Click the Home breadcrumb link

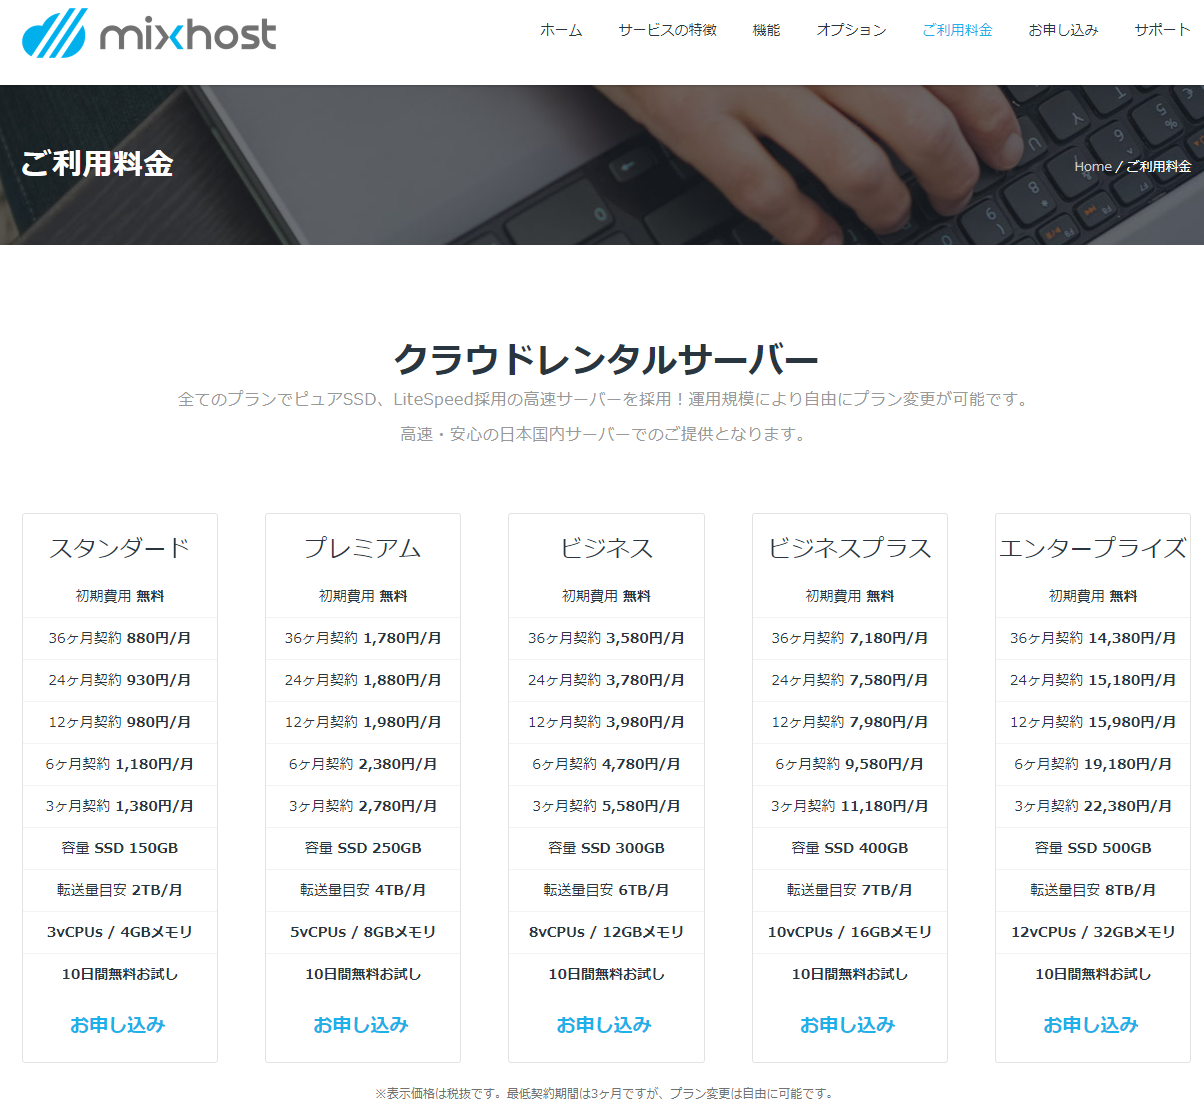1092,167
